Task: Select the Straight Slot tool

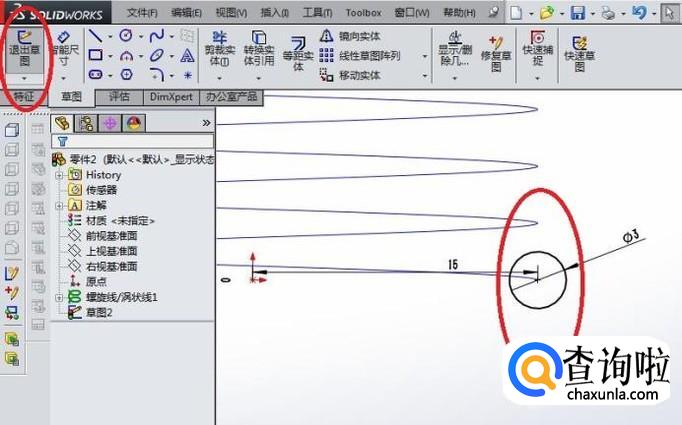Action: point(95,74)
